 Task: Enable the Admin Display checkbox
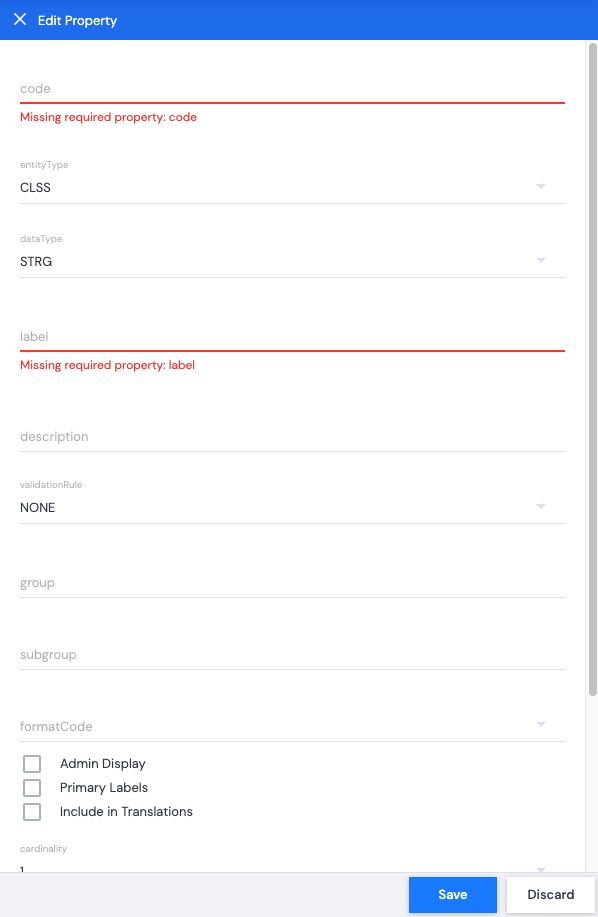coord(32,764)
